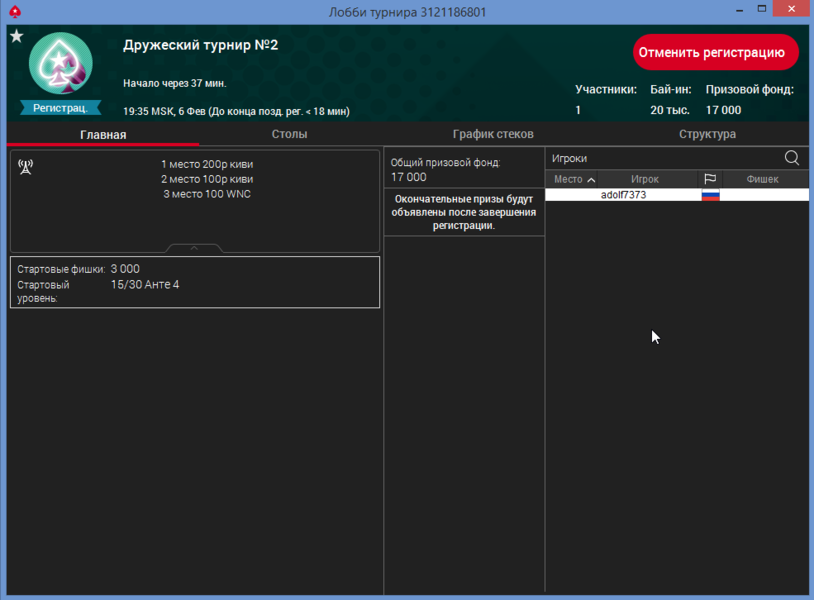The image size is (814, 600).
Task: Open the График стеков tab
Action: (493, 134)
